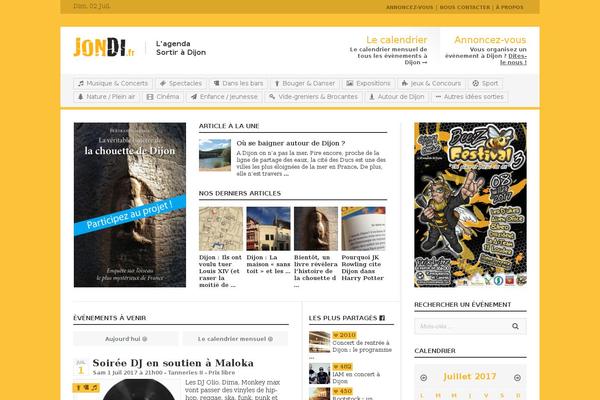
Task: Open Nous contacter link
Action: 465,7
